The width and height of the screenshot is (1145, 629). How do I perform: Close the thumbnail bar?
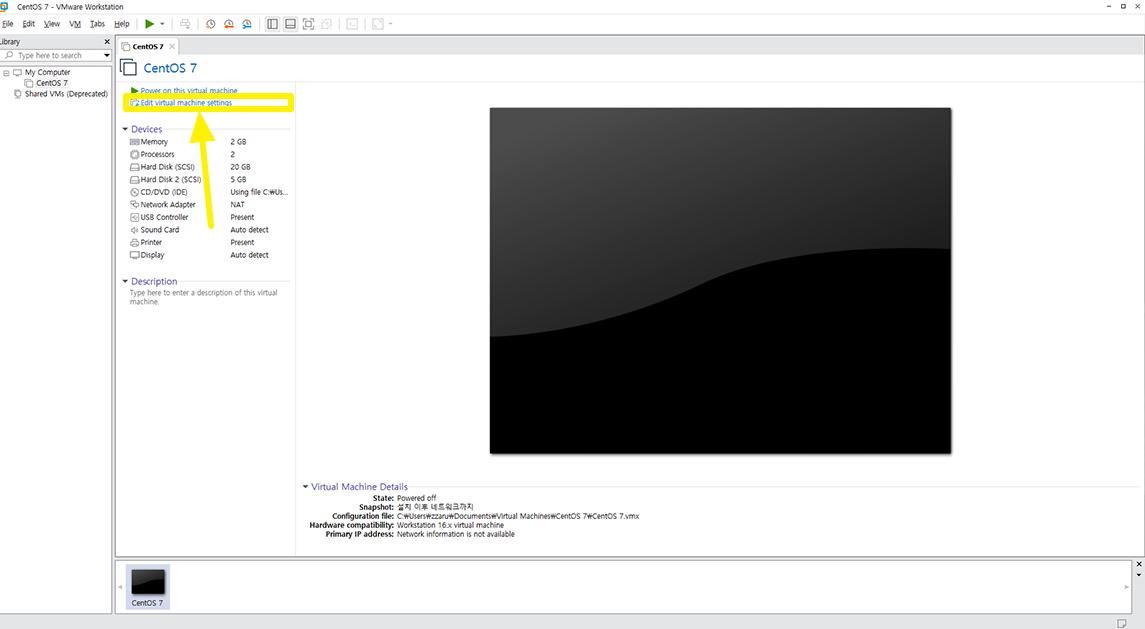[x=1138, y=564]
